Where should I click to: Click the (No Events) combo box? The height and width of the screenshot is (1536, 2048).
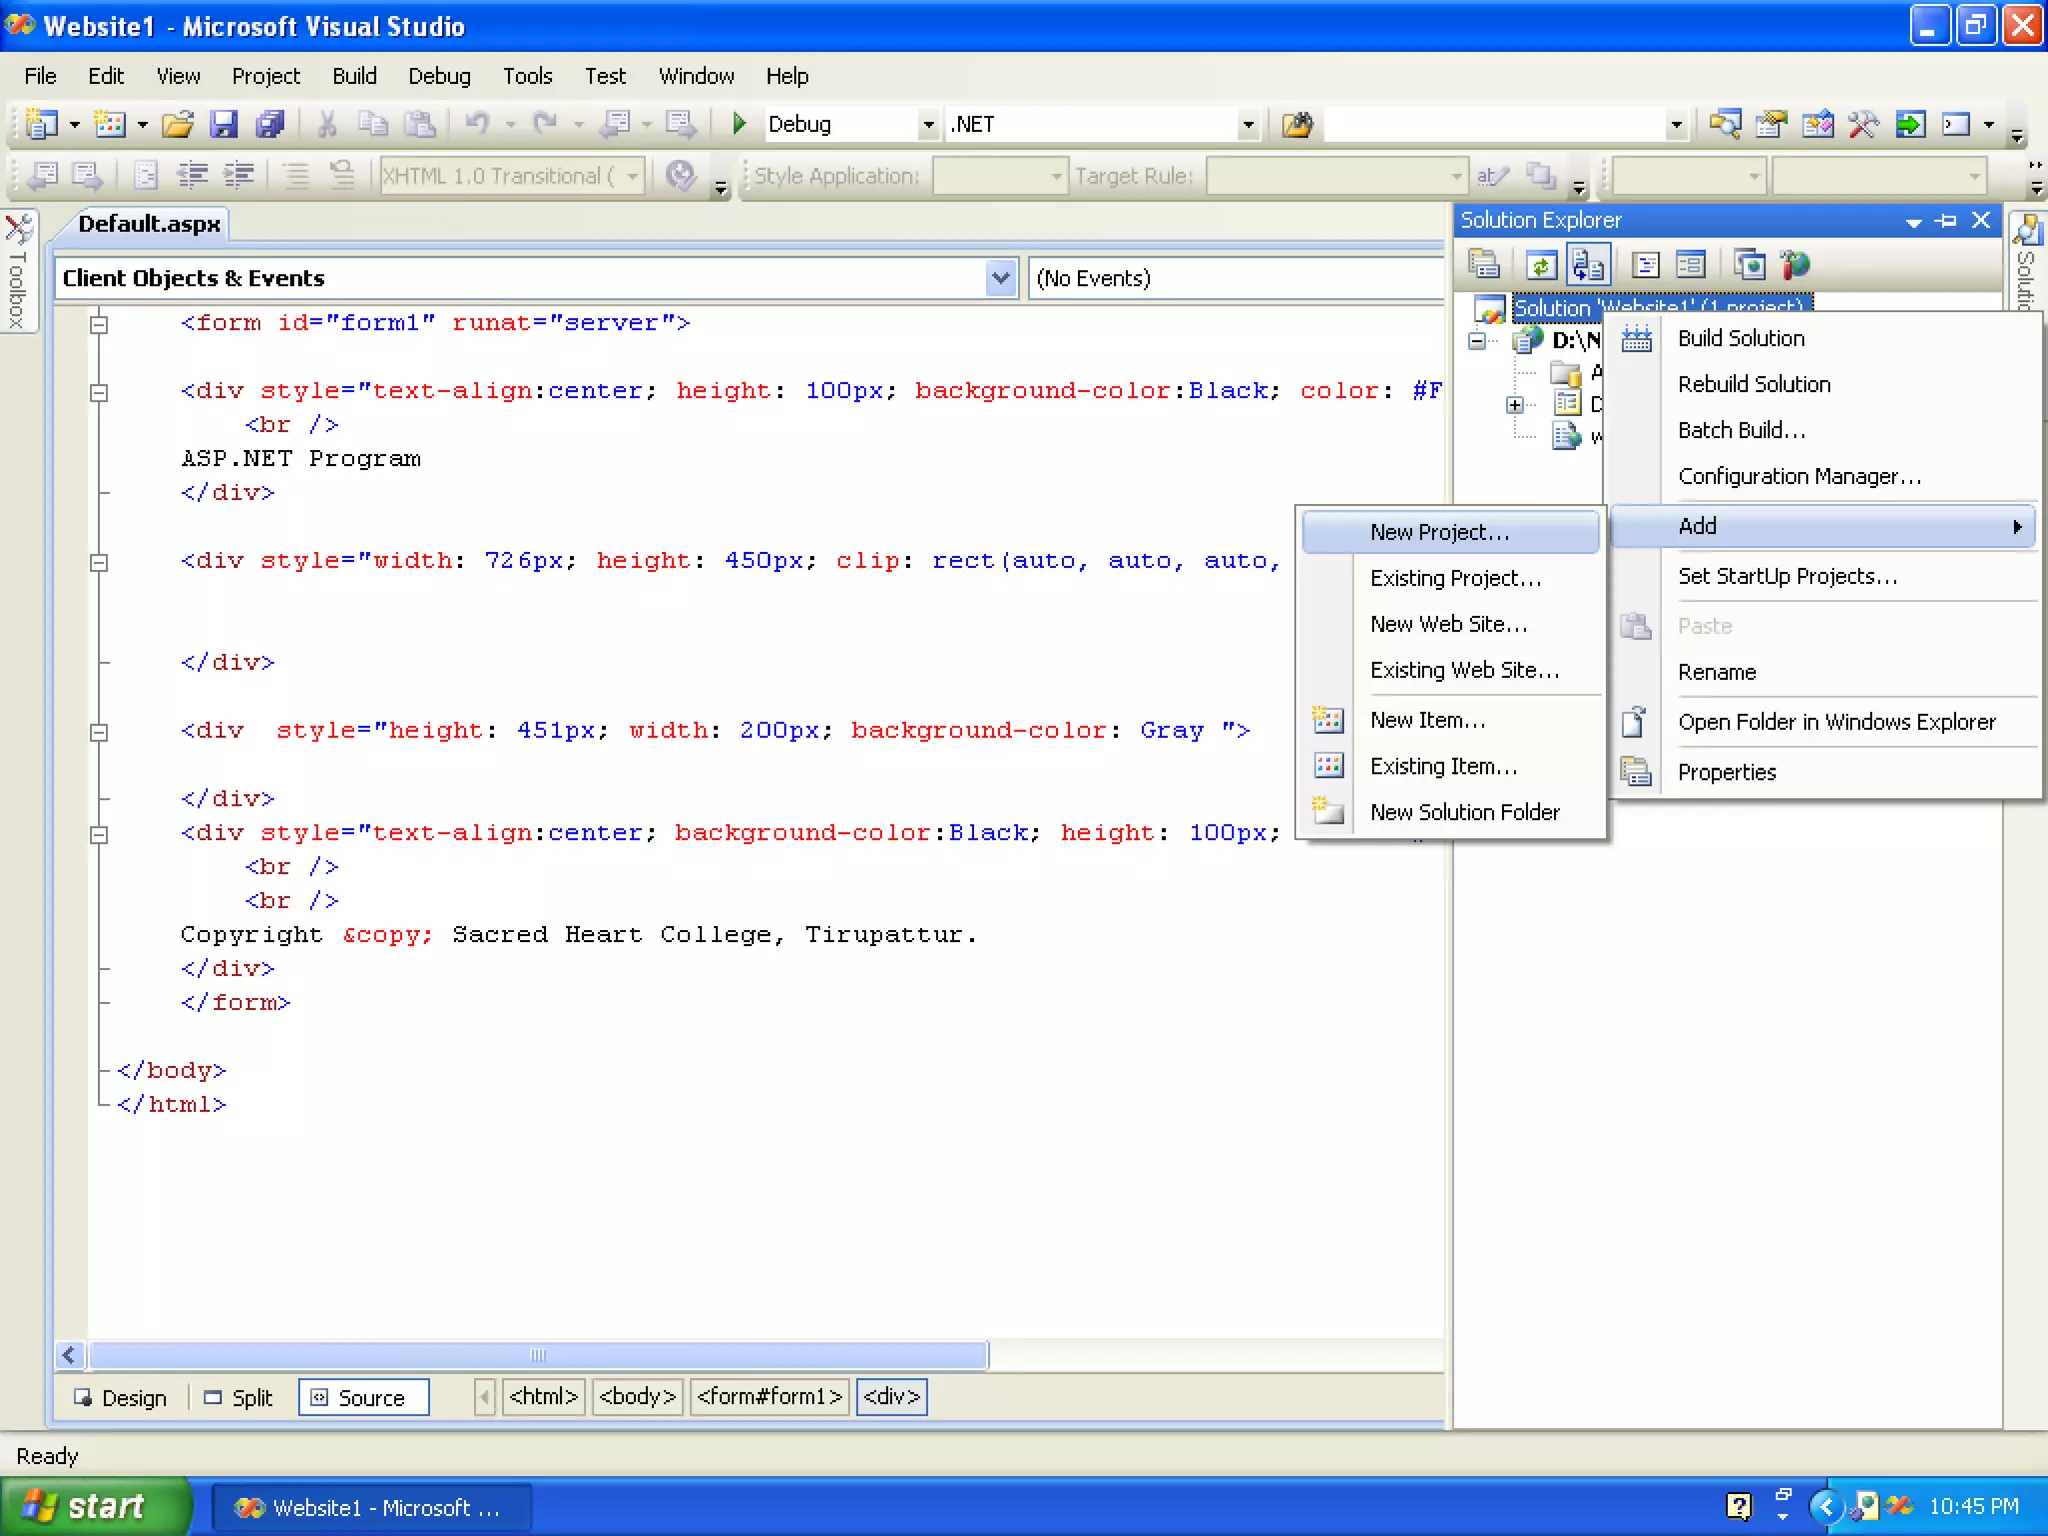click(1236, 278)
